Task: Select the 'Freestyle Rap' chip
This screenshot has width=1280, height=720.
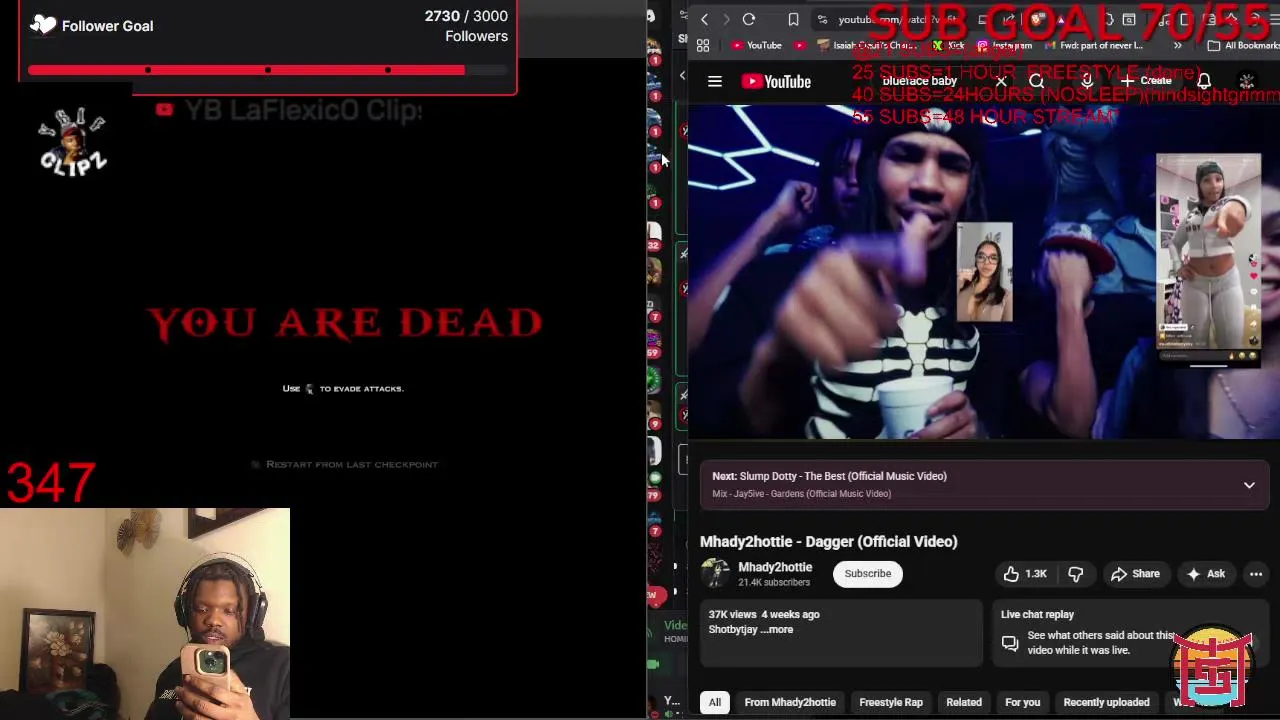Action: (x=891, y=702)
